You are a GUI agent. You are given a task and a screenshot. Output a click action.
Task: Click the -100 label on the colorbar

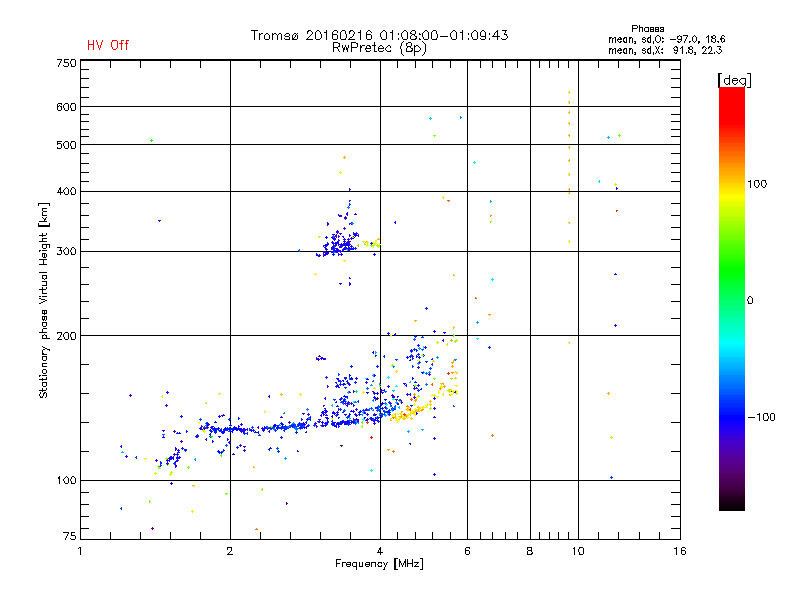[x=762, y=417]
